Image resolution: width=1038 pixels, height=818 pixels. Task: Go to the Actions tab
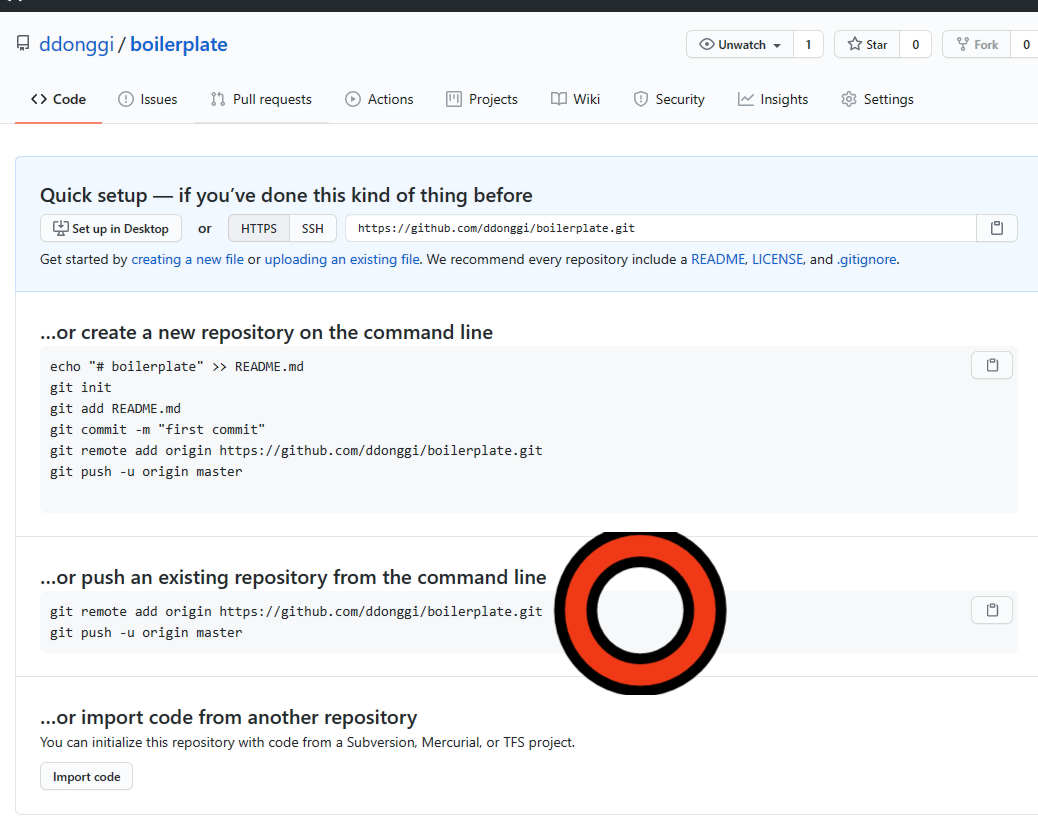click(x=379, y=99)
